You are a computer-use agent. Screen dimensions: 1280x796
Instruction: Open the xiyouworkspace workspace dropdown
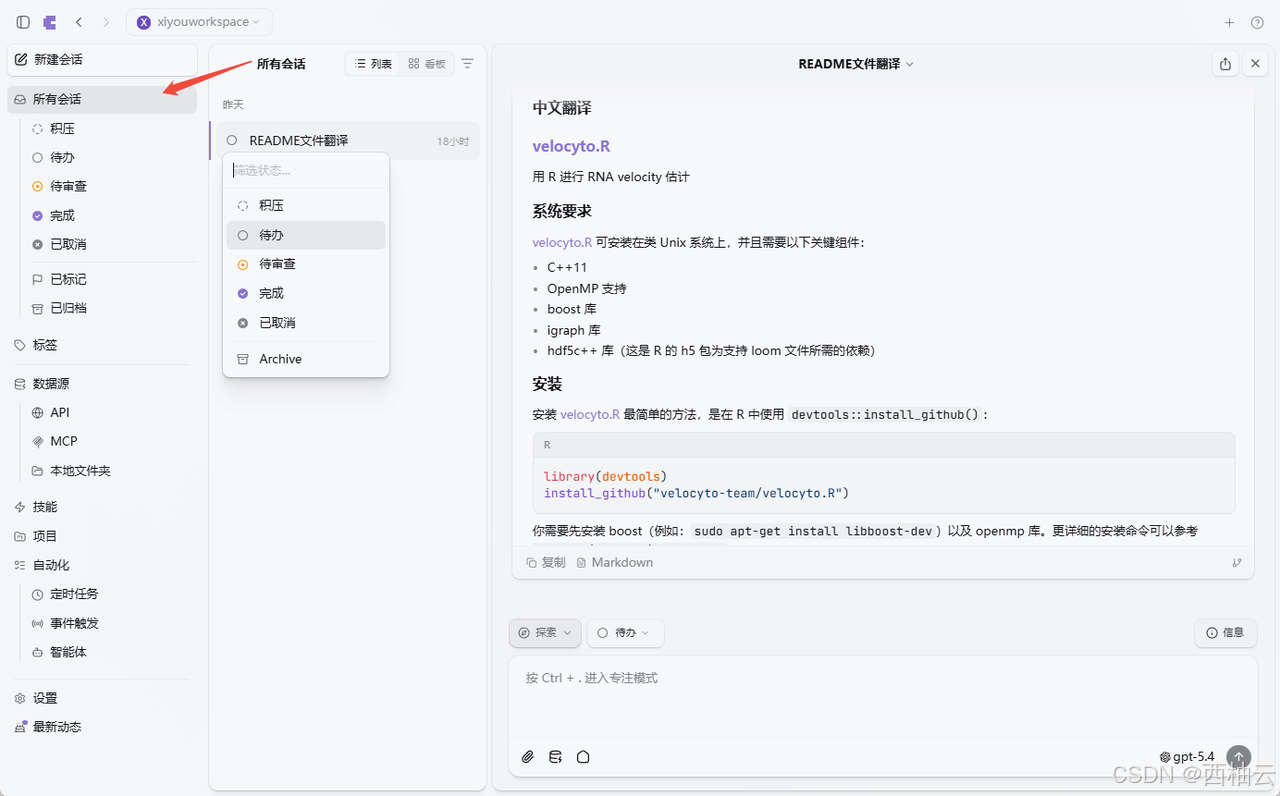coord(199,22)
